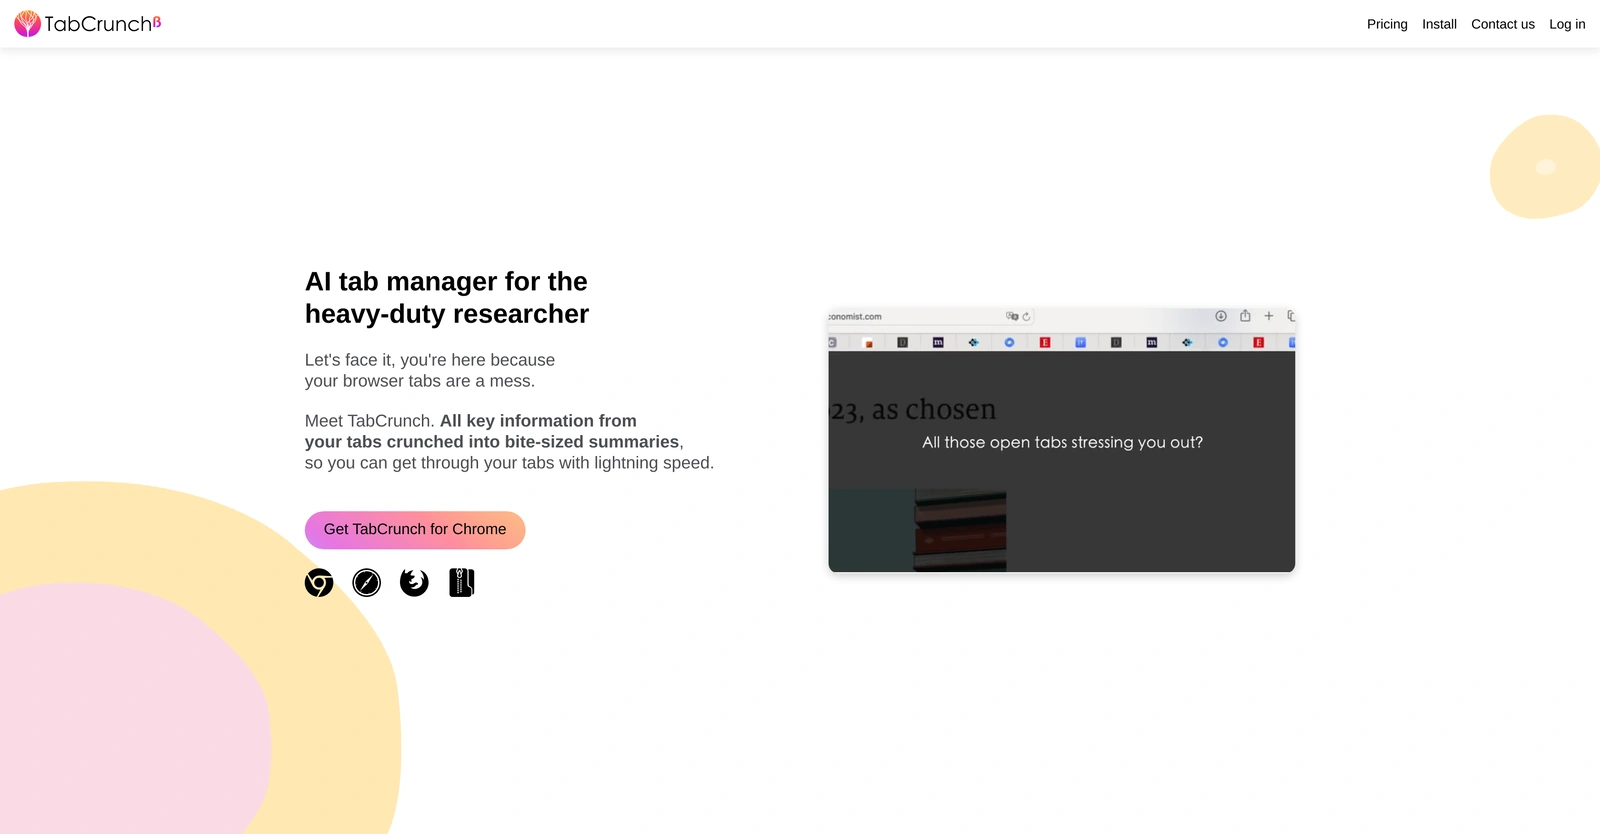Click the TabCrunch tulip logo
Viewport: 1600px width, 834px height.
pyautogui.click(x=27, y=23)
